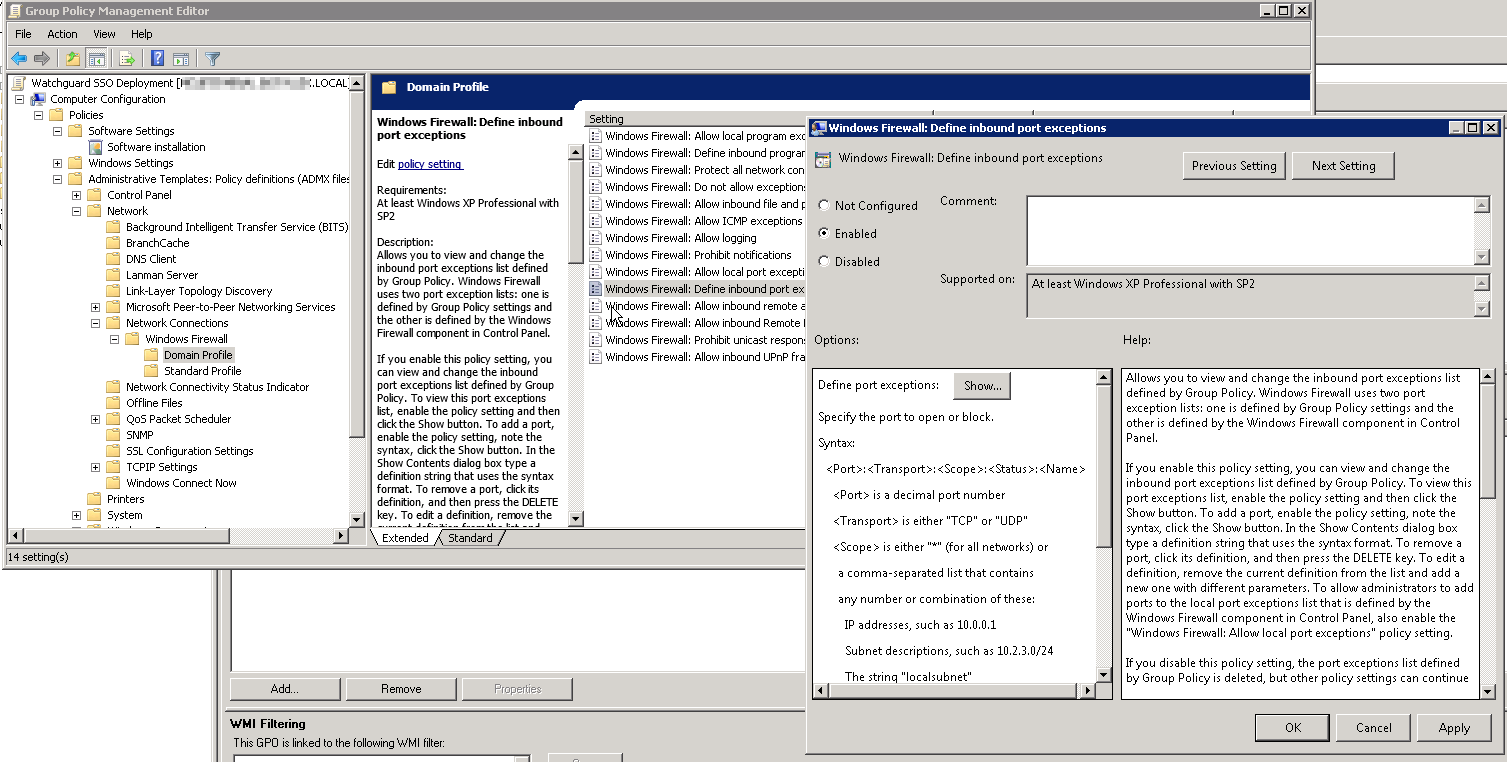Expand the Windows Settings tree node
This screenshot has height=762, width=1507.
point(57,163)
